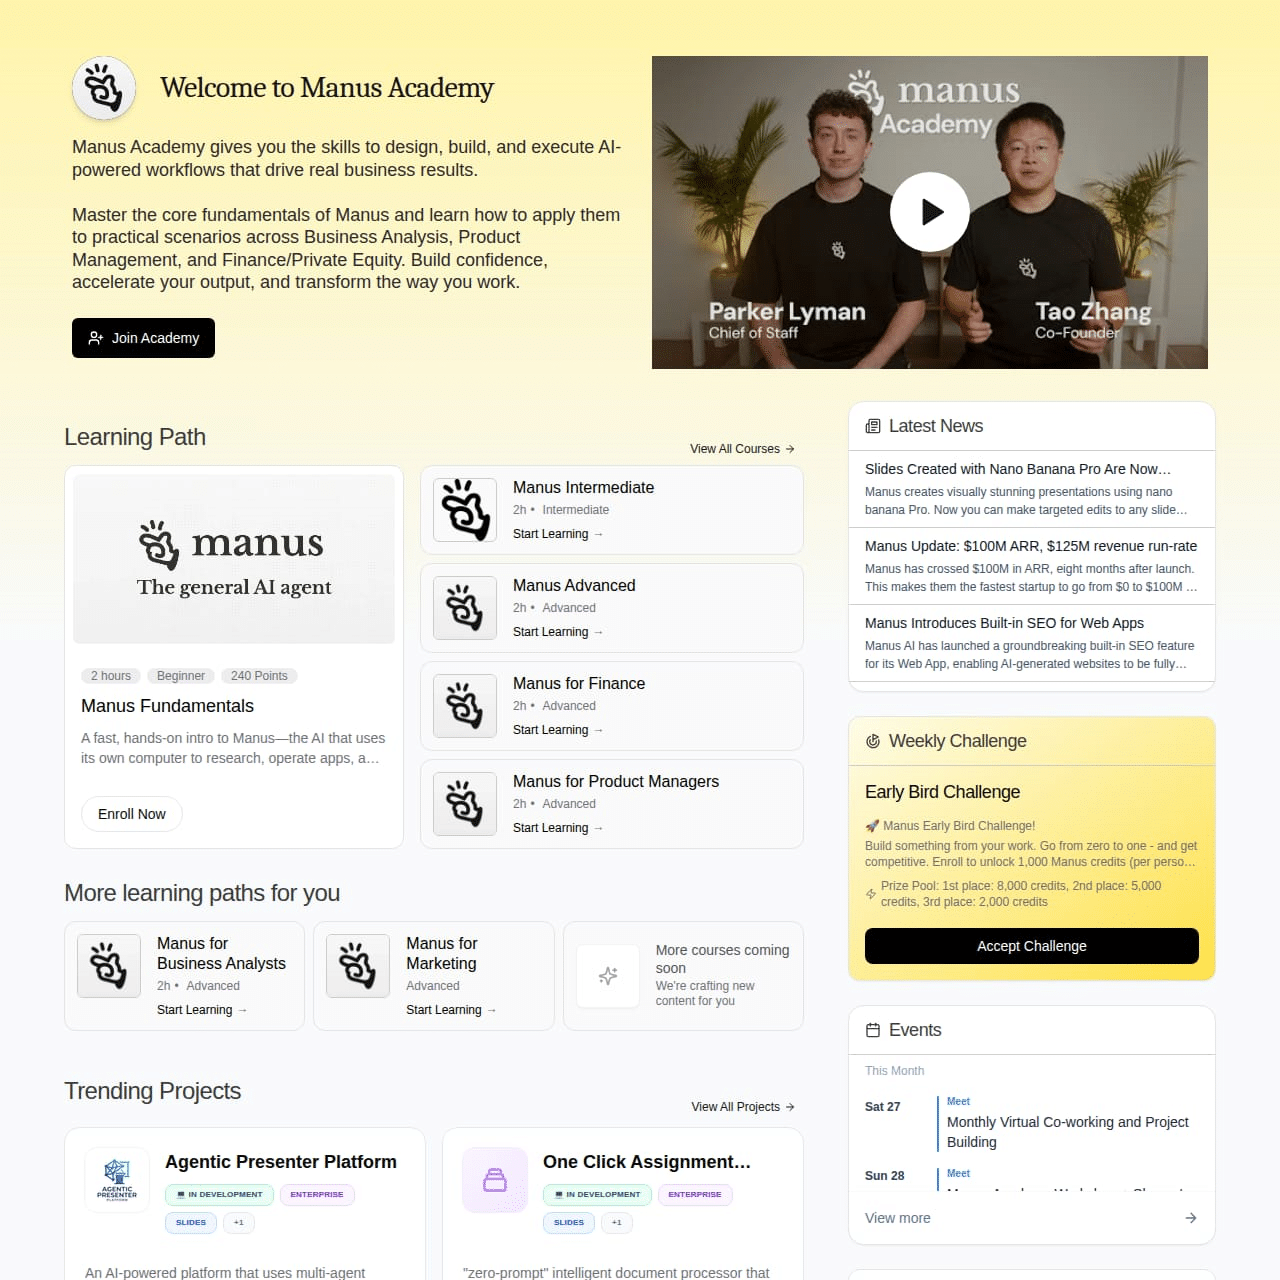Click the Manus for Finance course icon
Viewport: 1280px width, 1280px height.
(x=465, y=706)
